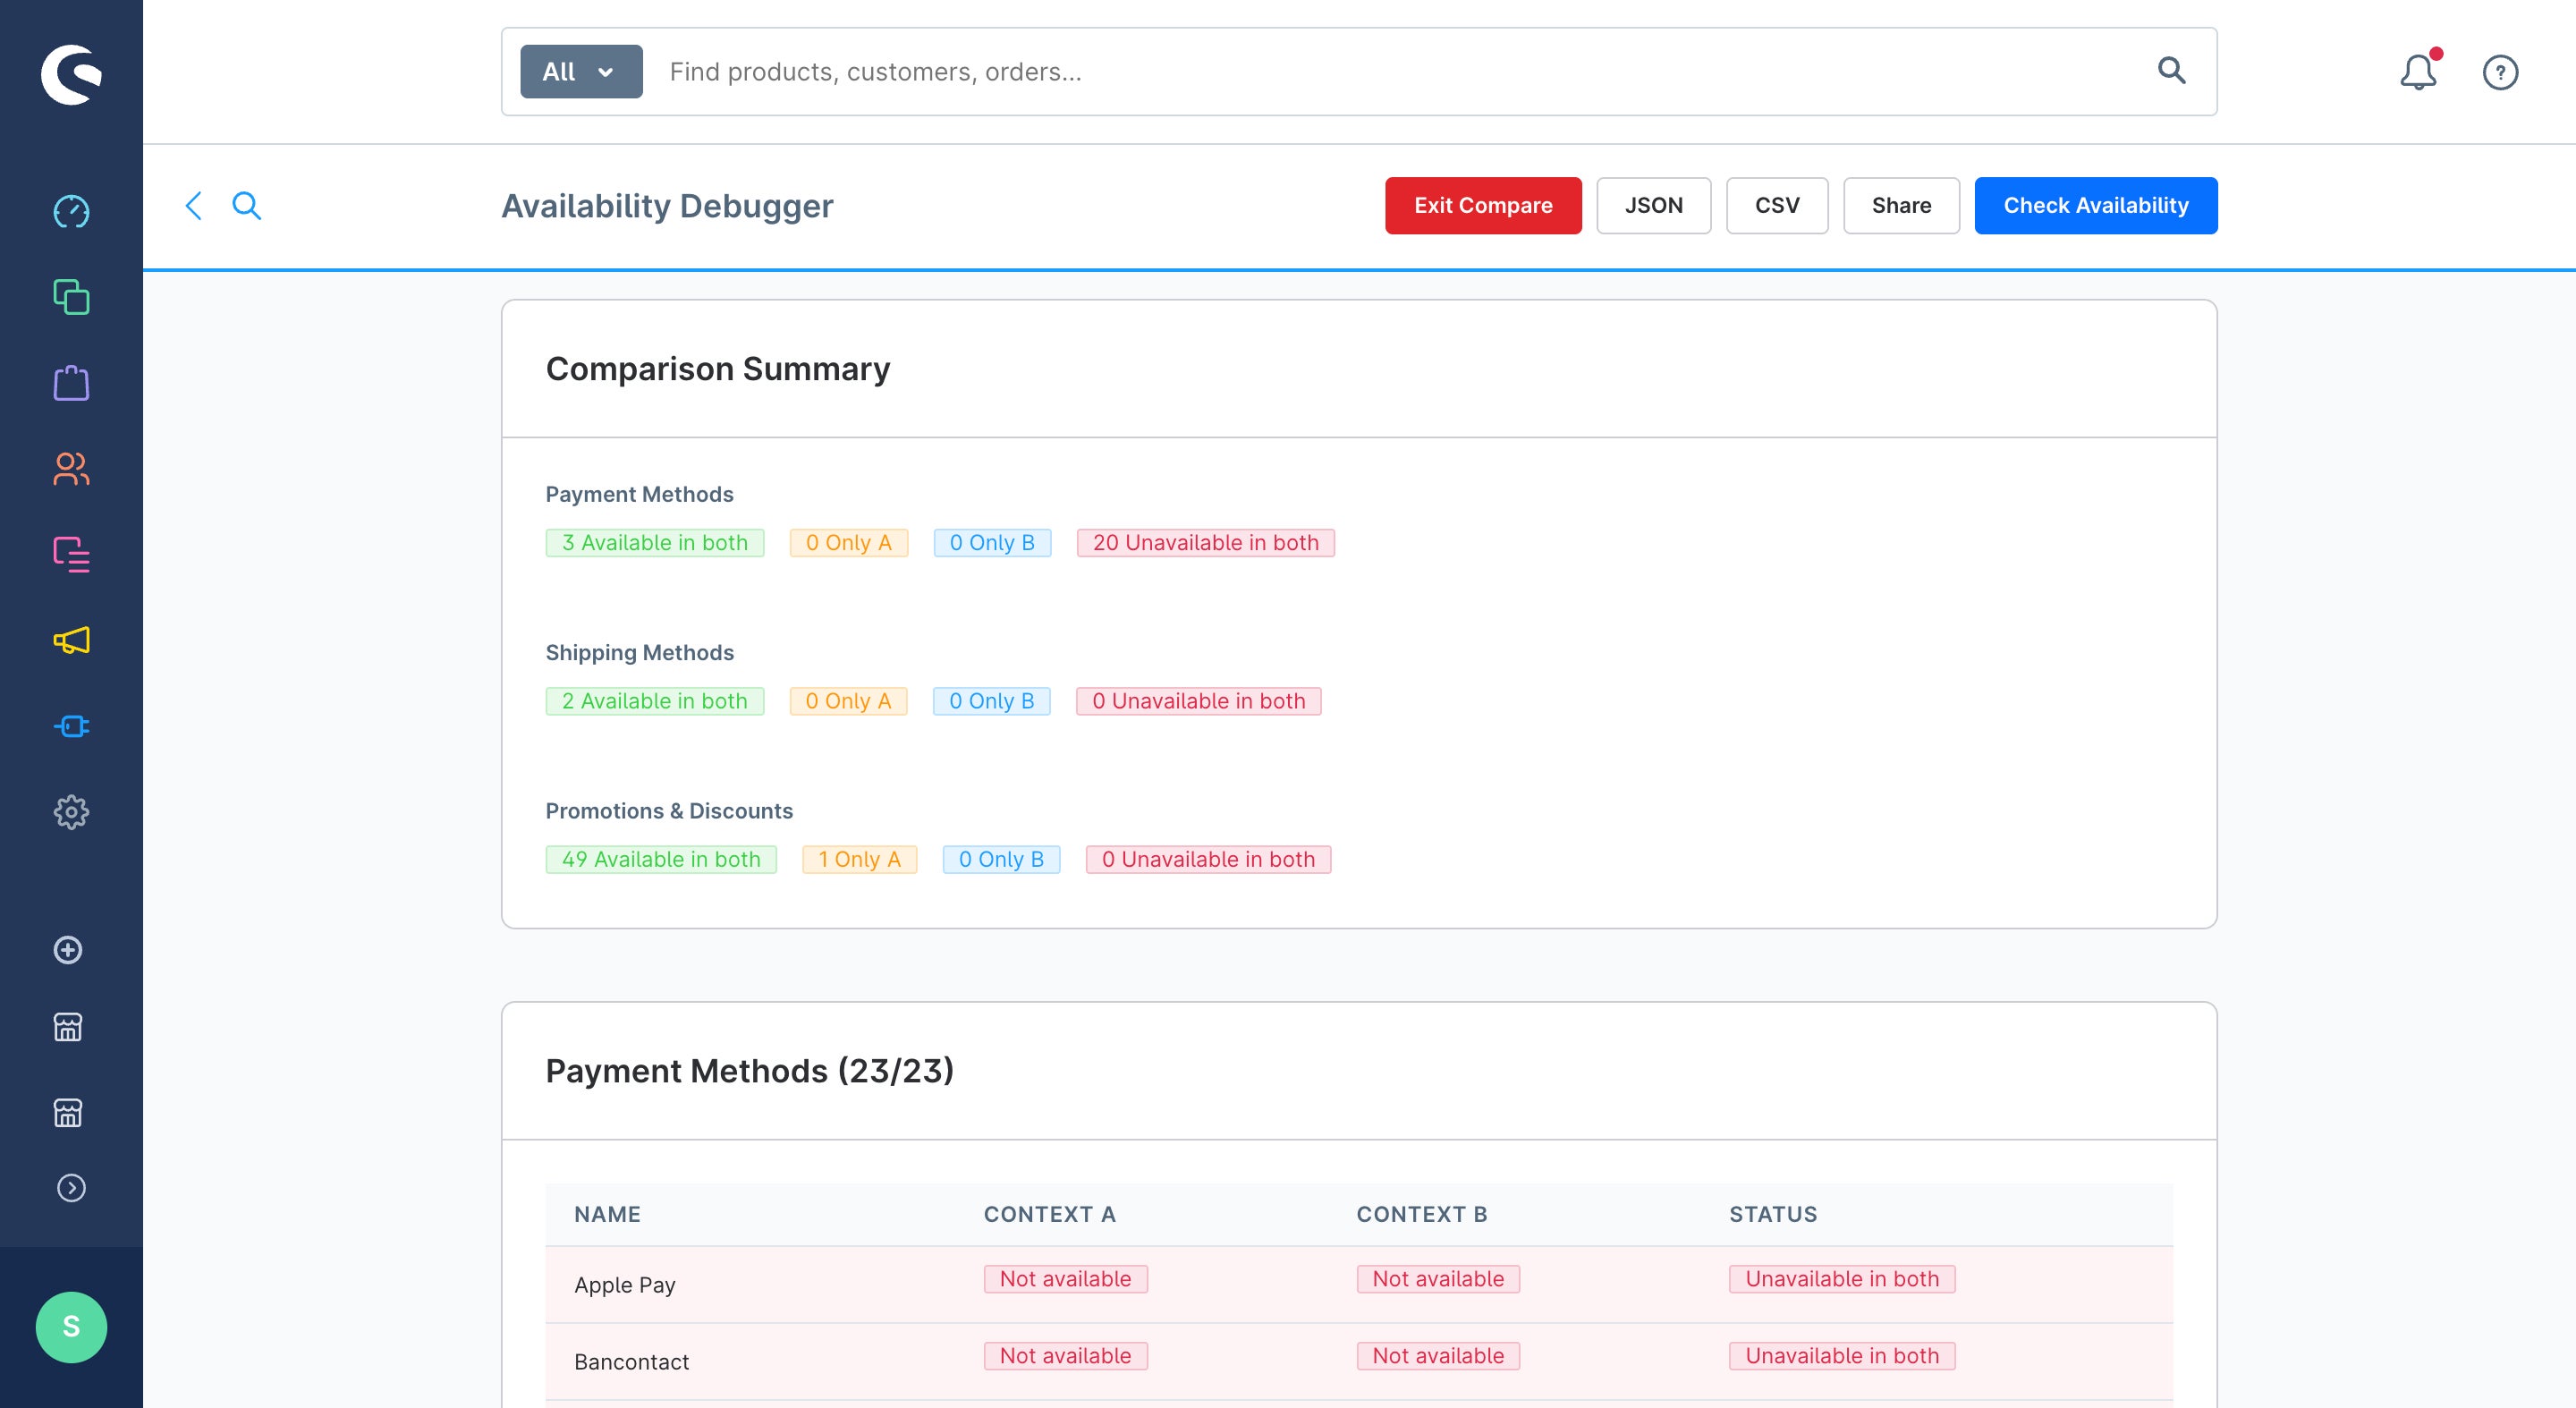Click the Exit Compare button
The height and width of the screenshot is (1408, 2576).
pyautogui.click(x=1483, y=206)
